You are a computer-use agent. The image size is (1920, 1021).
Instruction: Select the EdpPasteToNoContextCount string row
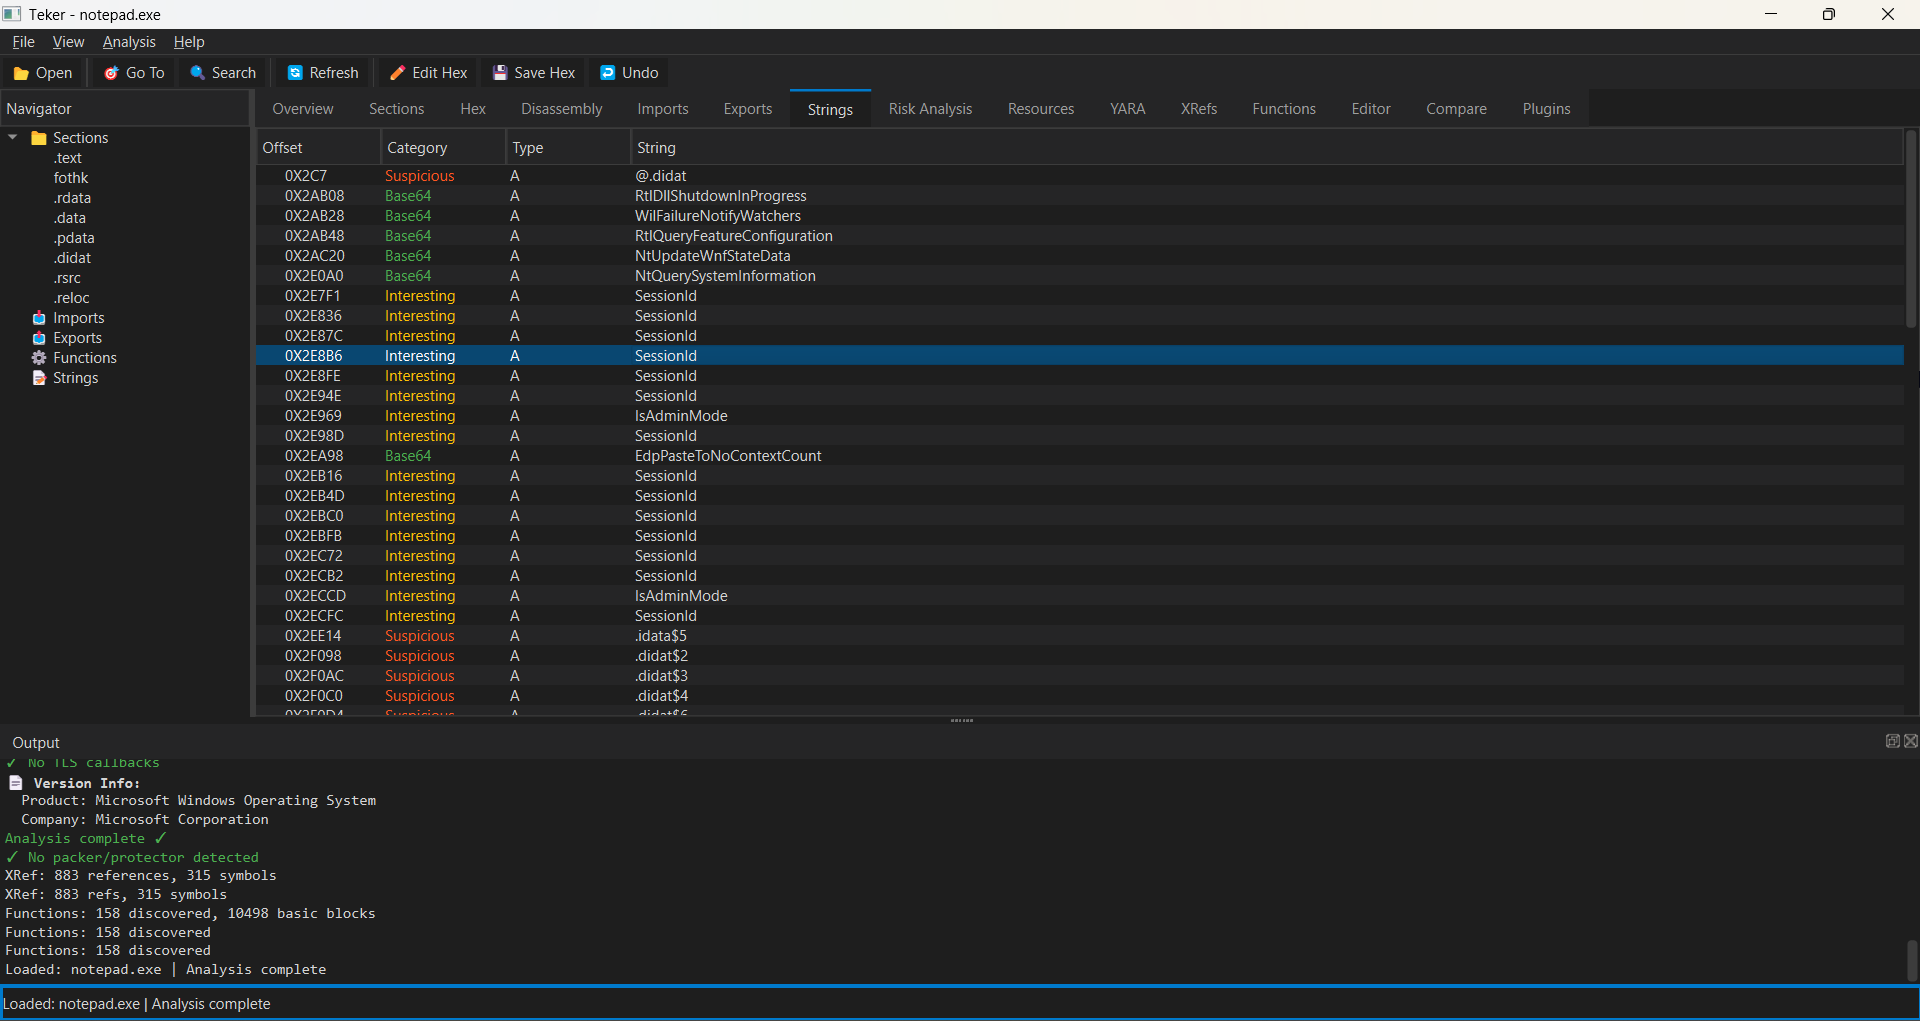pos(727,456)
